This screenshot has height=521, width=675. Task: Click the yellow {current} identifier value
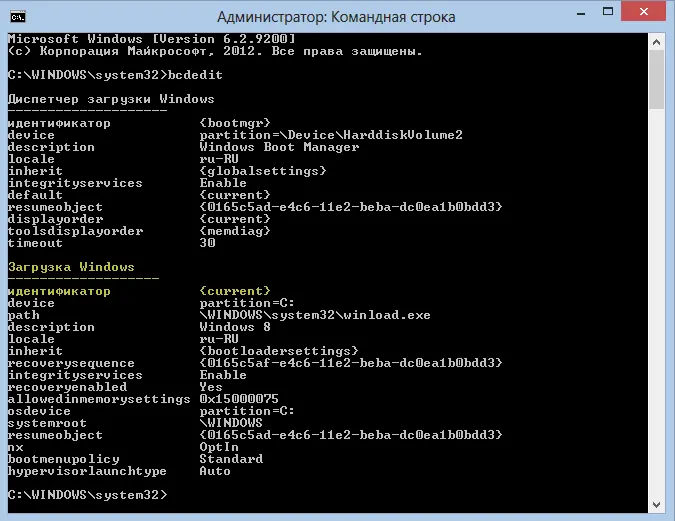tap(235, 291)
